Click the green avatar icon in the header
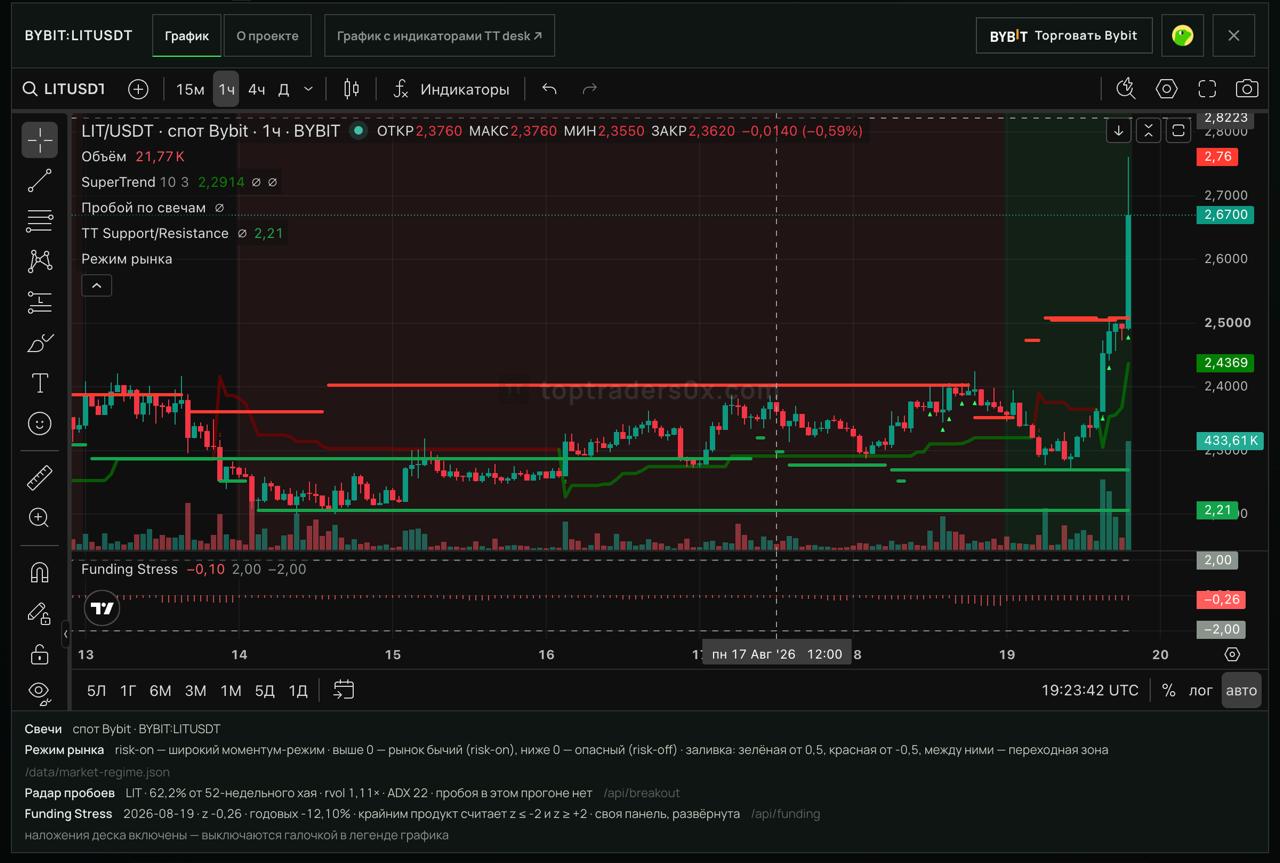This screenshot has width=1280, height=863. tap(1183, 36)
